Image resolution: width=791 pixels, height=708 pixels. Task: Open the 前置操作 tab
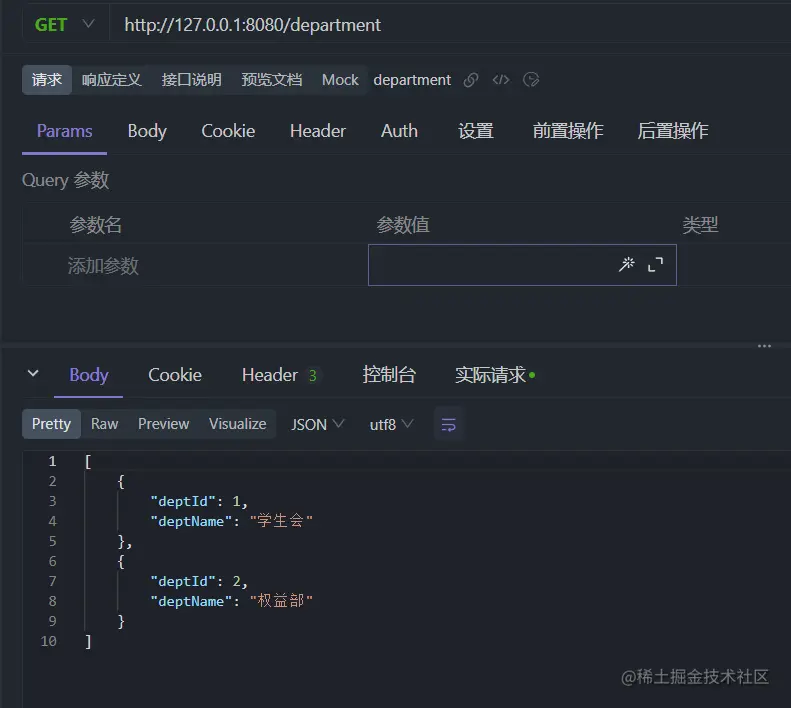568,131
